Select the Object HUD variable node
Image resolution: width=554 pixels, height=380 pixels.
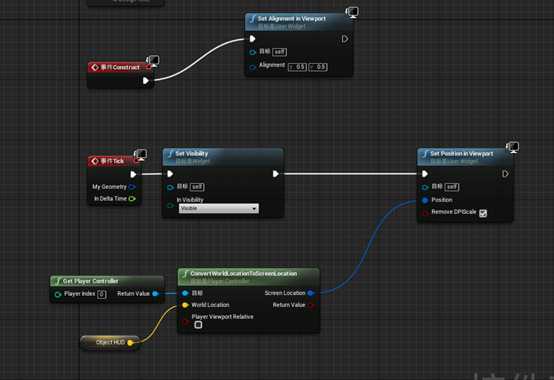110,342
